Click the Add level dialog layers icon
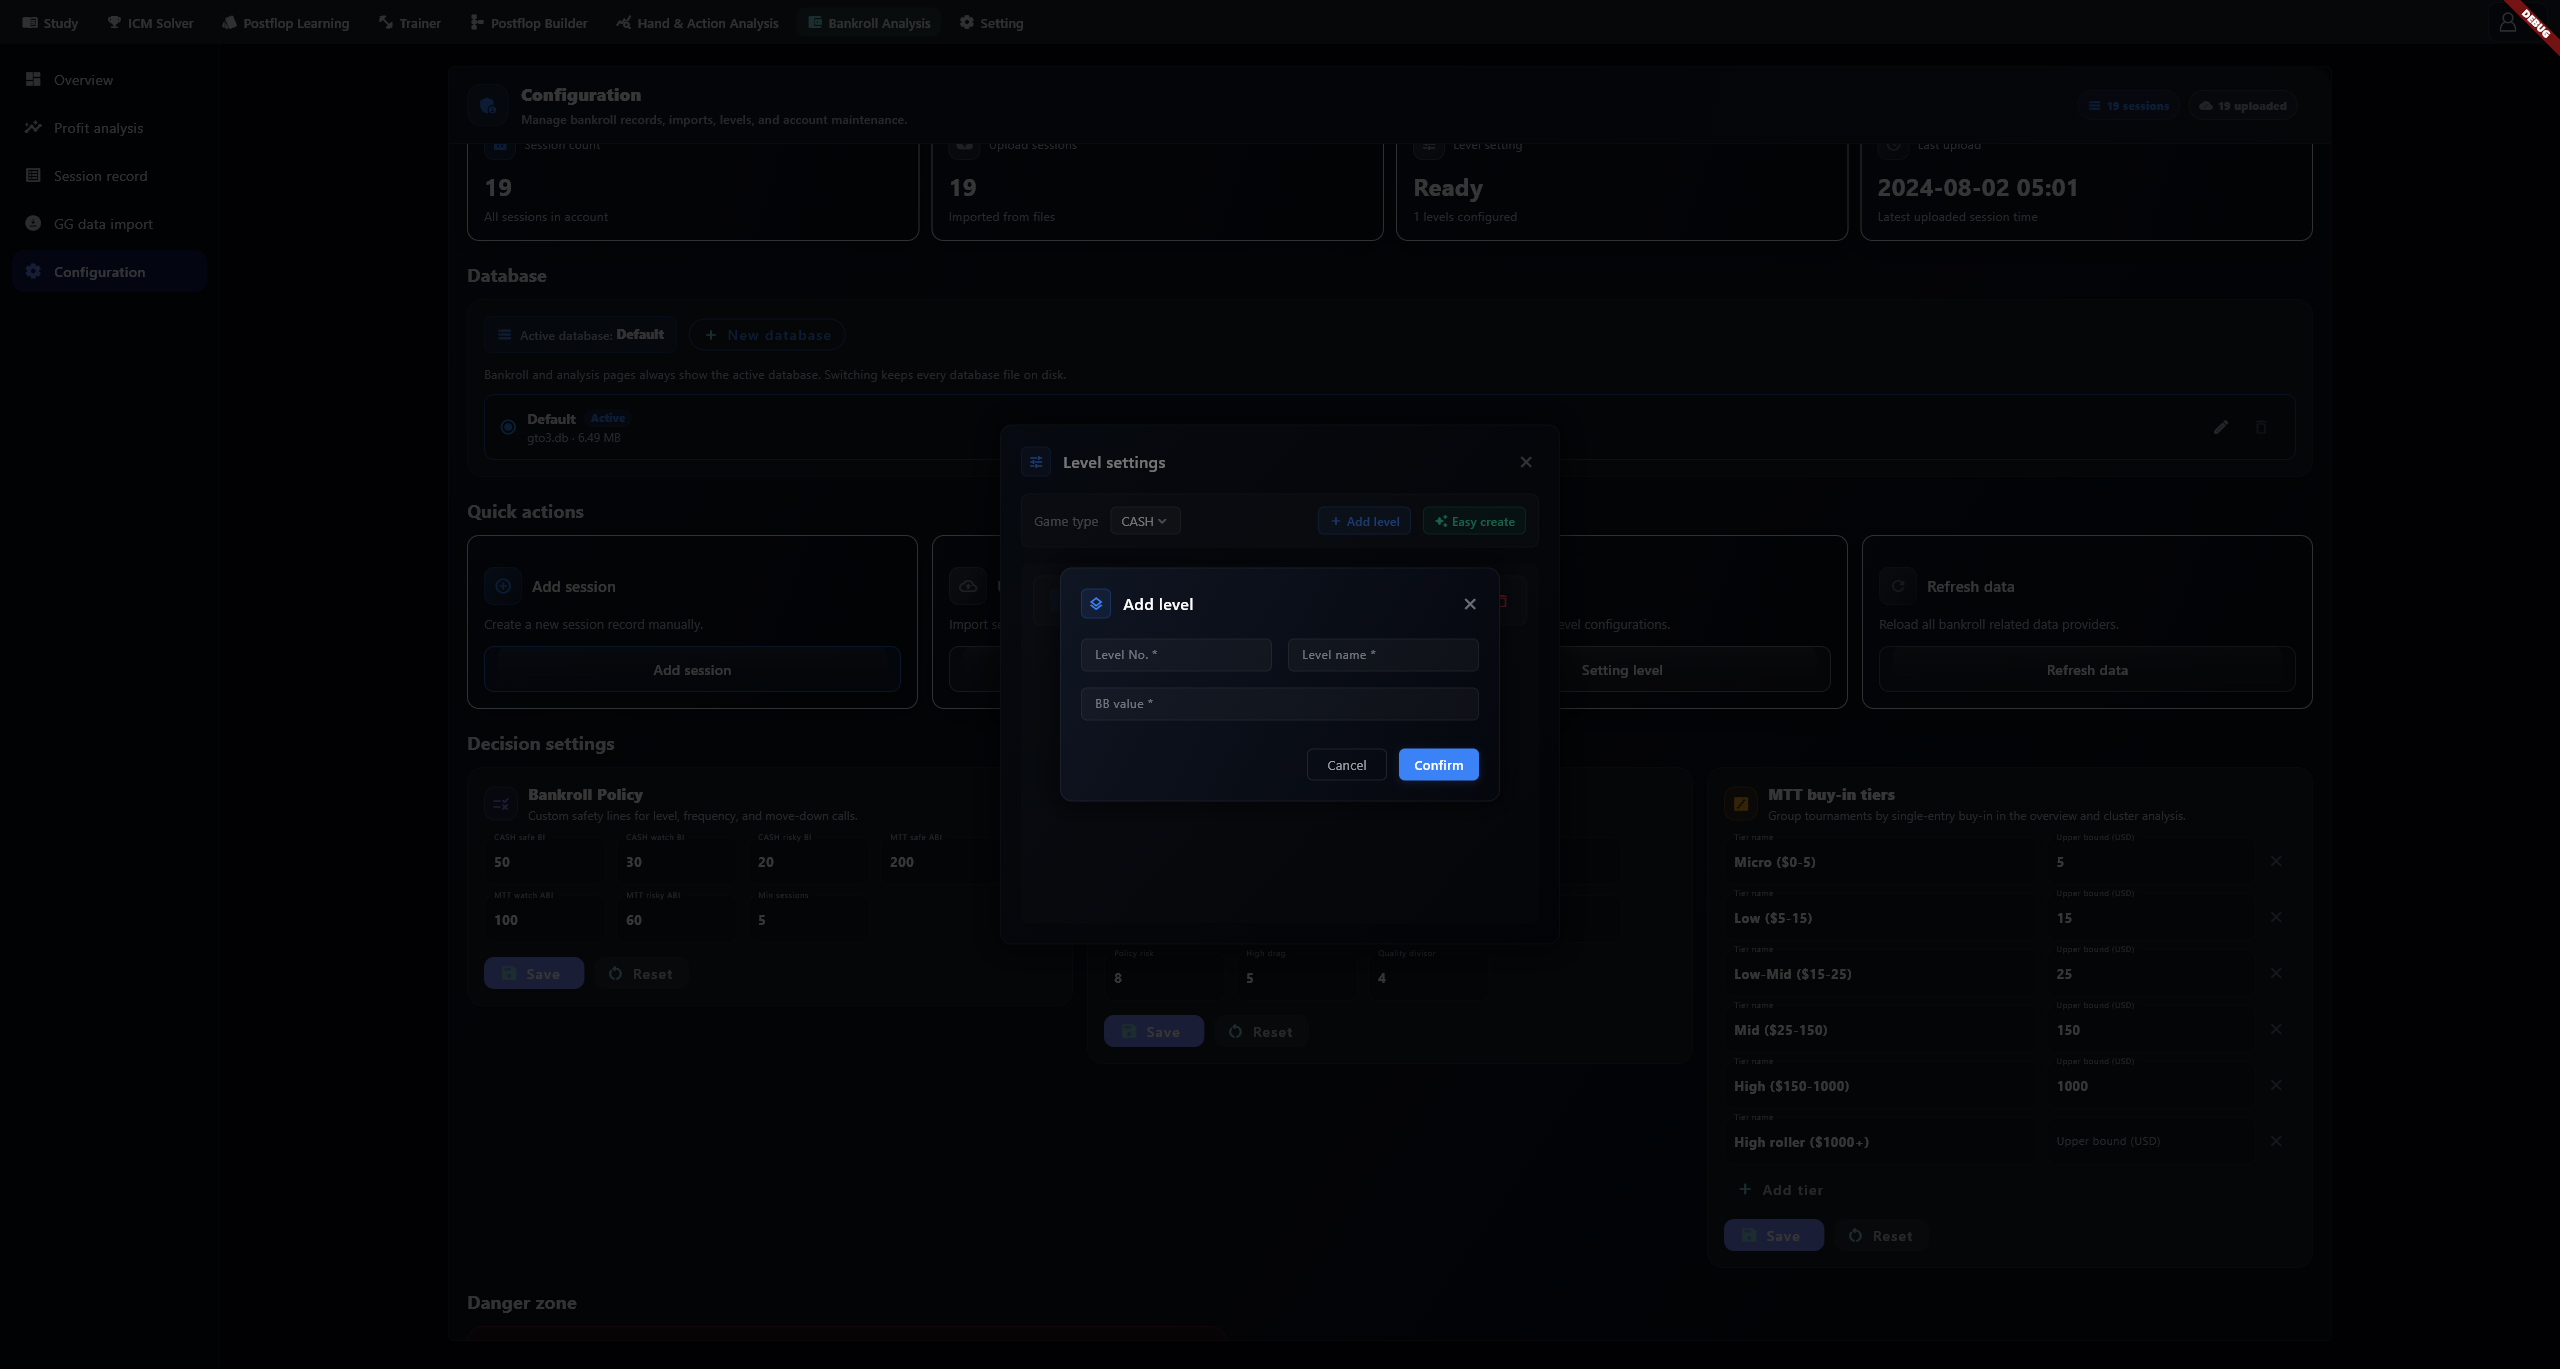The image size is (2560, 1369). 1096,604
